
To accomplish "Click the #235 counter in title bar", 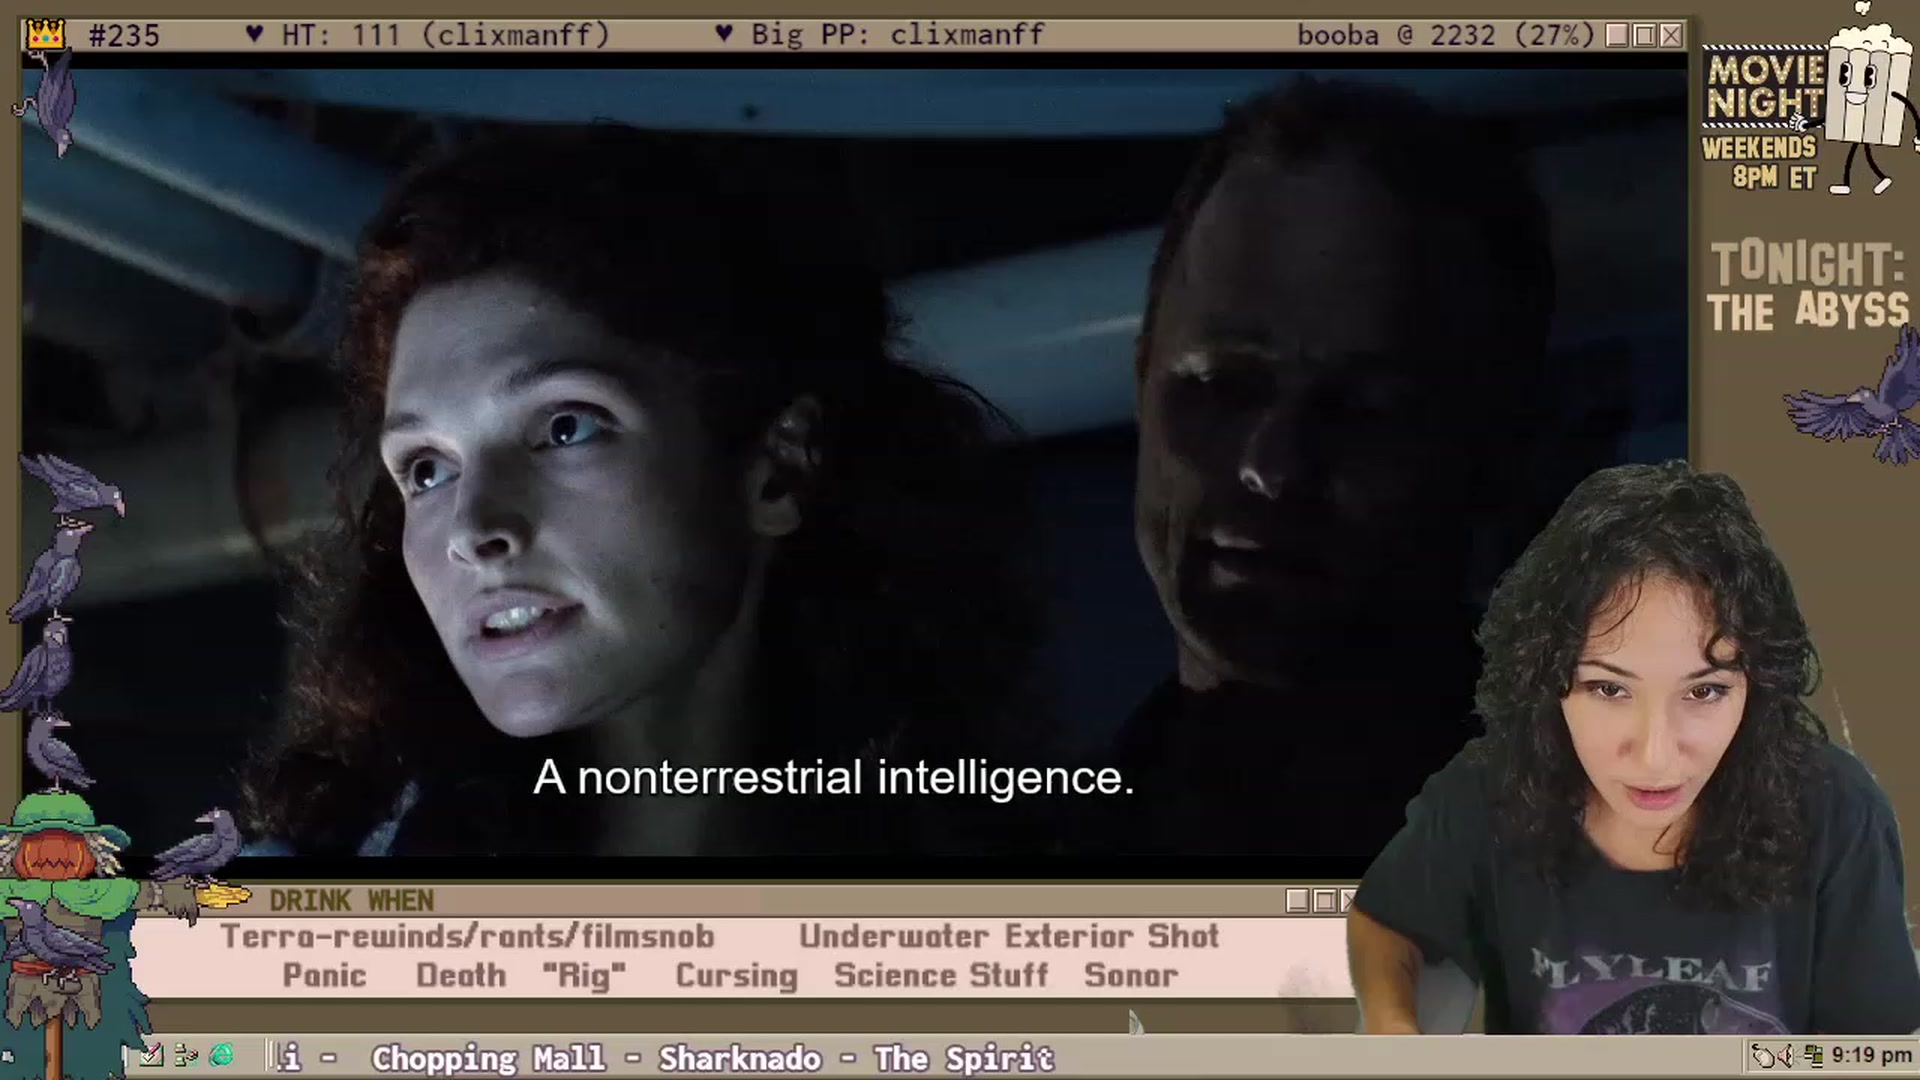I will [x=124, y=36].
